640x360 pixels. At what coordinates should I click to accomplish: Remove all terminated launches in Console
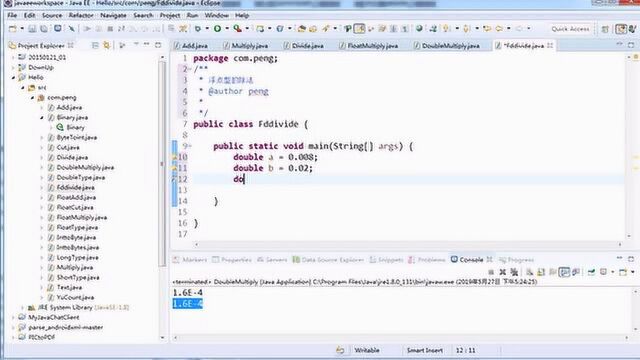[x=514, y=272]
